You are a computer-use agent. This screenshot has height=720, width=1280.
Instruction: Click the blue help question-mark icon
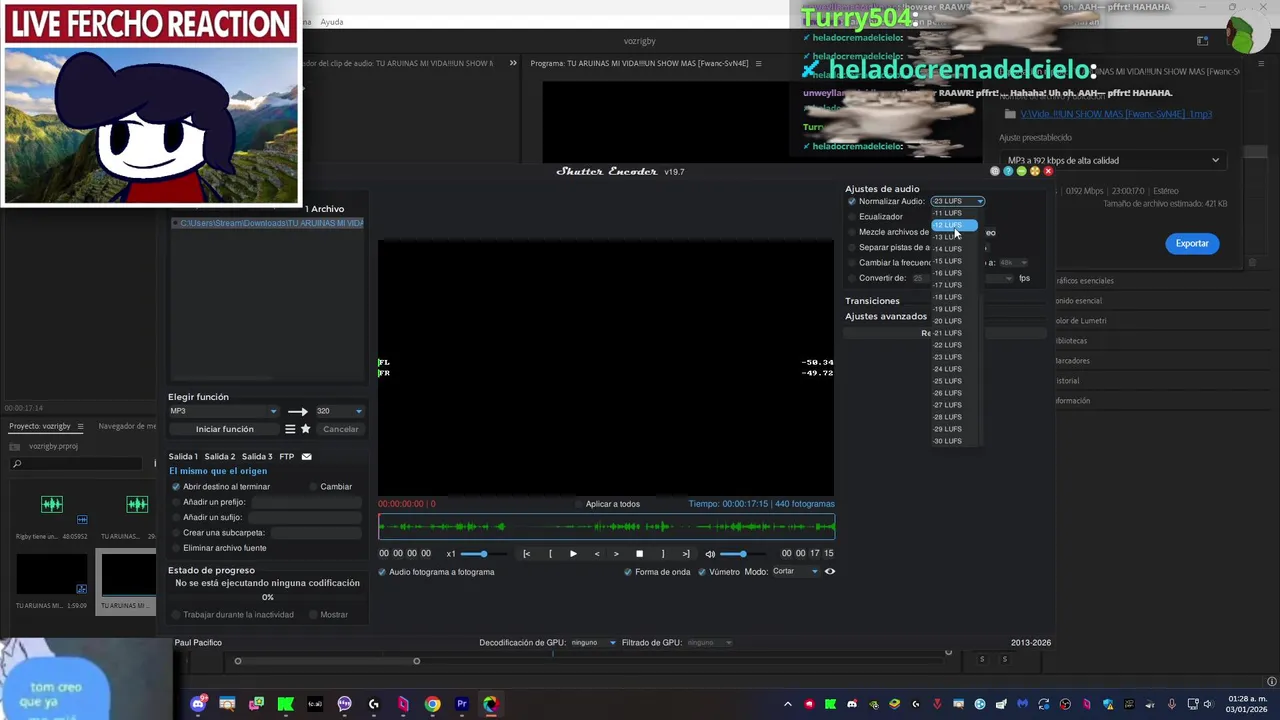coord(1008,171)
